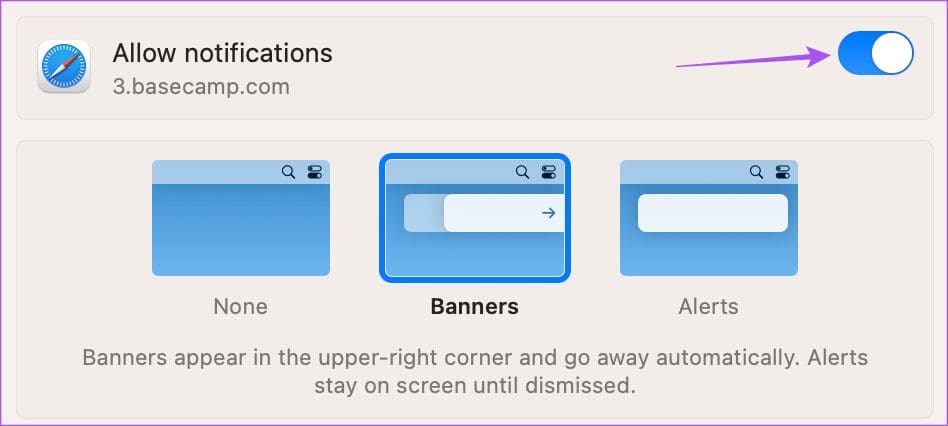This screenshot has width=948, height=426.
Task: Click magnifier icon in the None preview
Action: (x=288, y=172)
